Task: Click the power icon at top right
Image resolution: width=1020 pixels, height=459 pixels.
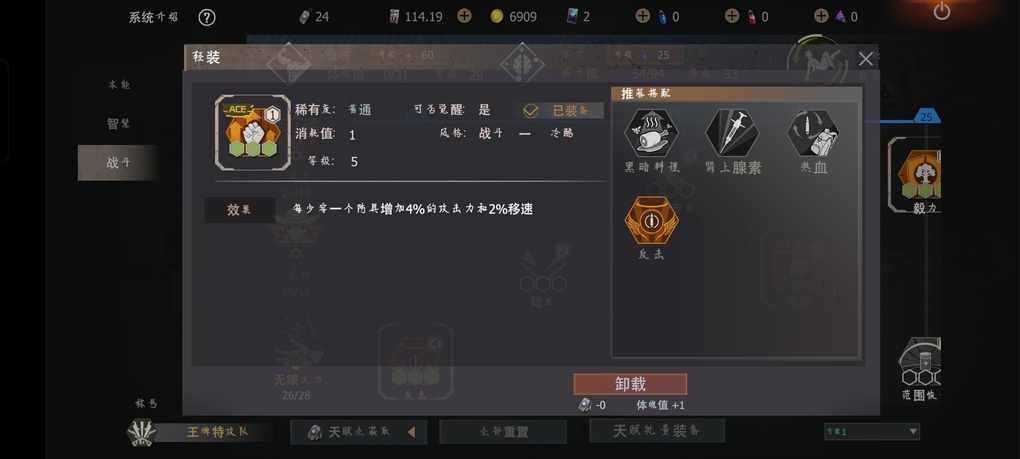Action: [941, 12]
